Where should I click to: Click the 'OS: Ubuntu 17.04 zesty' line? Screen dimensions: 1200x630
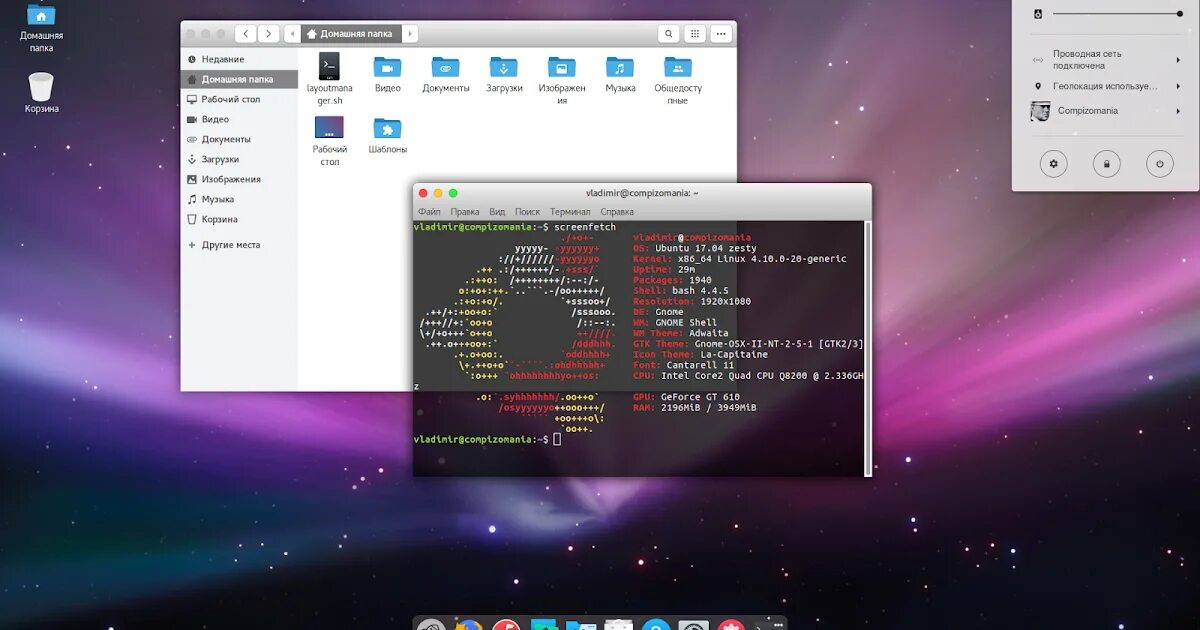pos(695,248)
